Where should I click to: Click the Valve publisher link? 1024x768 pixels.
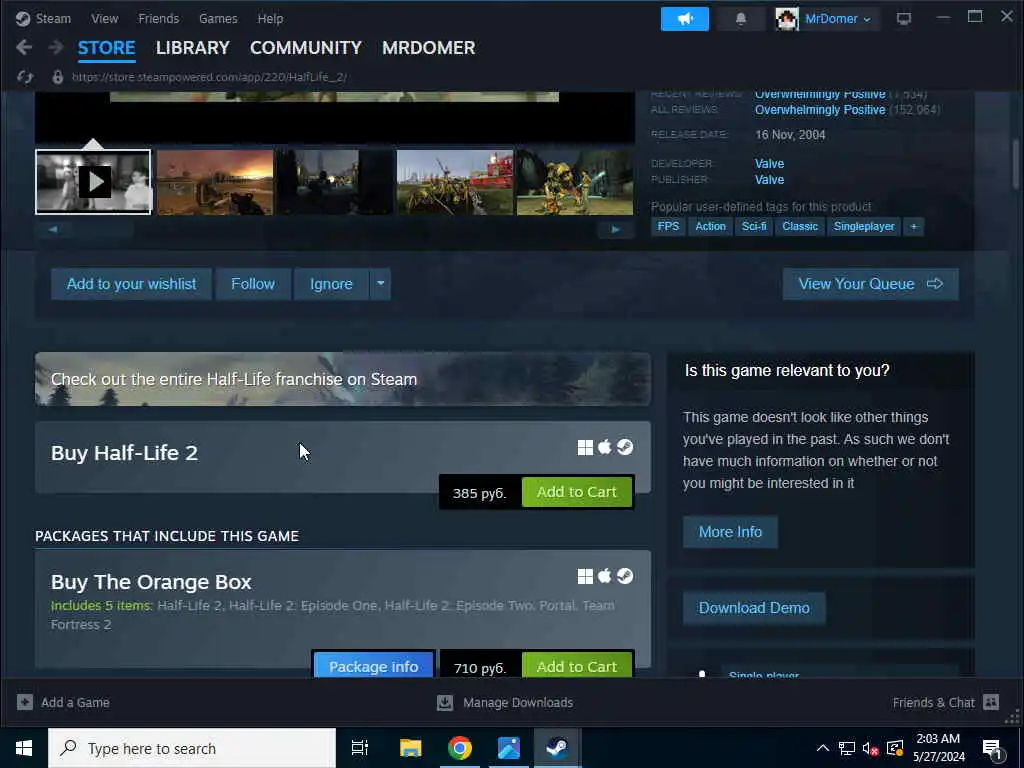pos(769,180)
